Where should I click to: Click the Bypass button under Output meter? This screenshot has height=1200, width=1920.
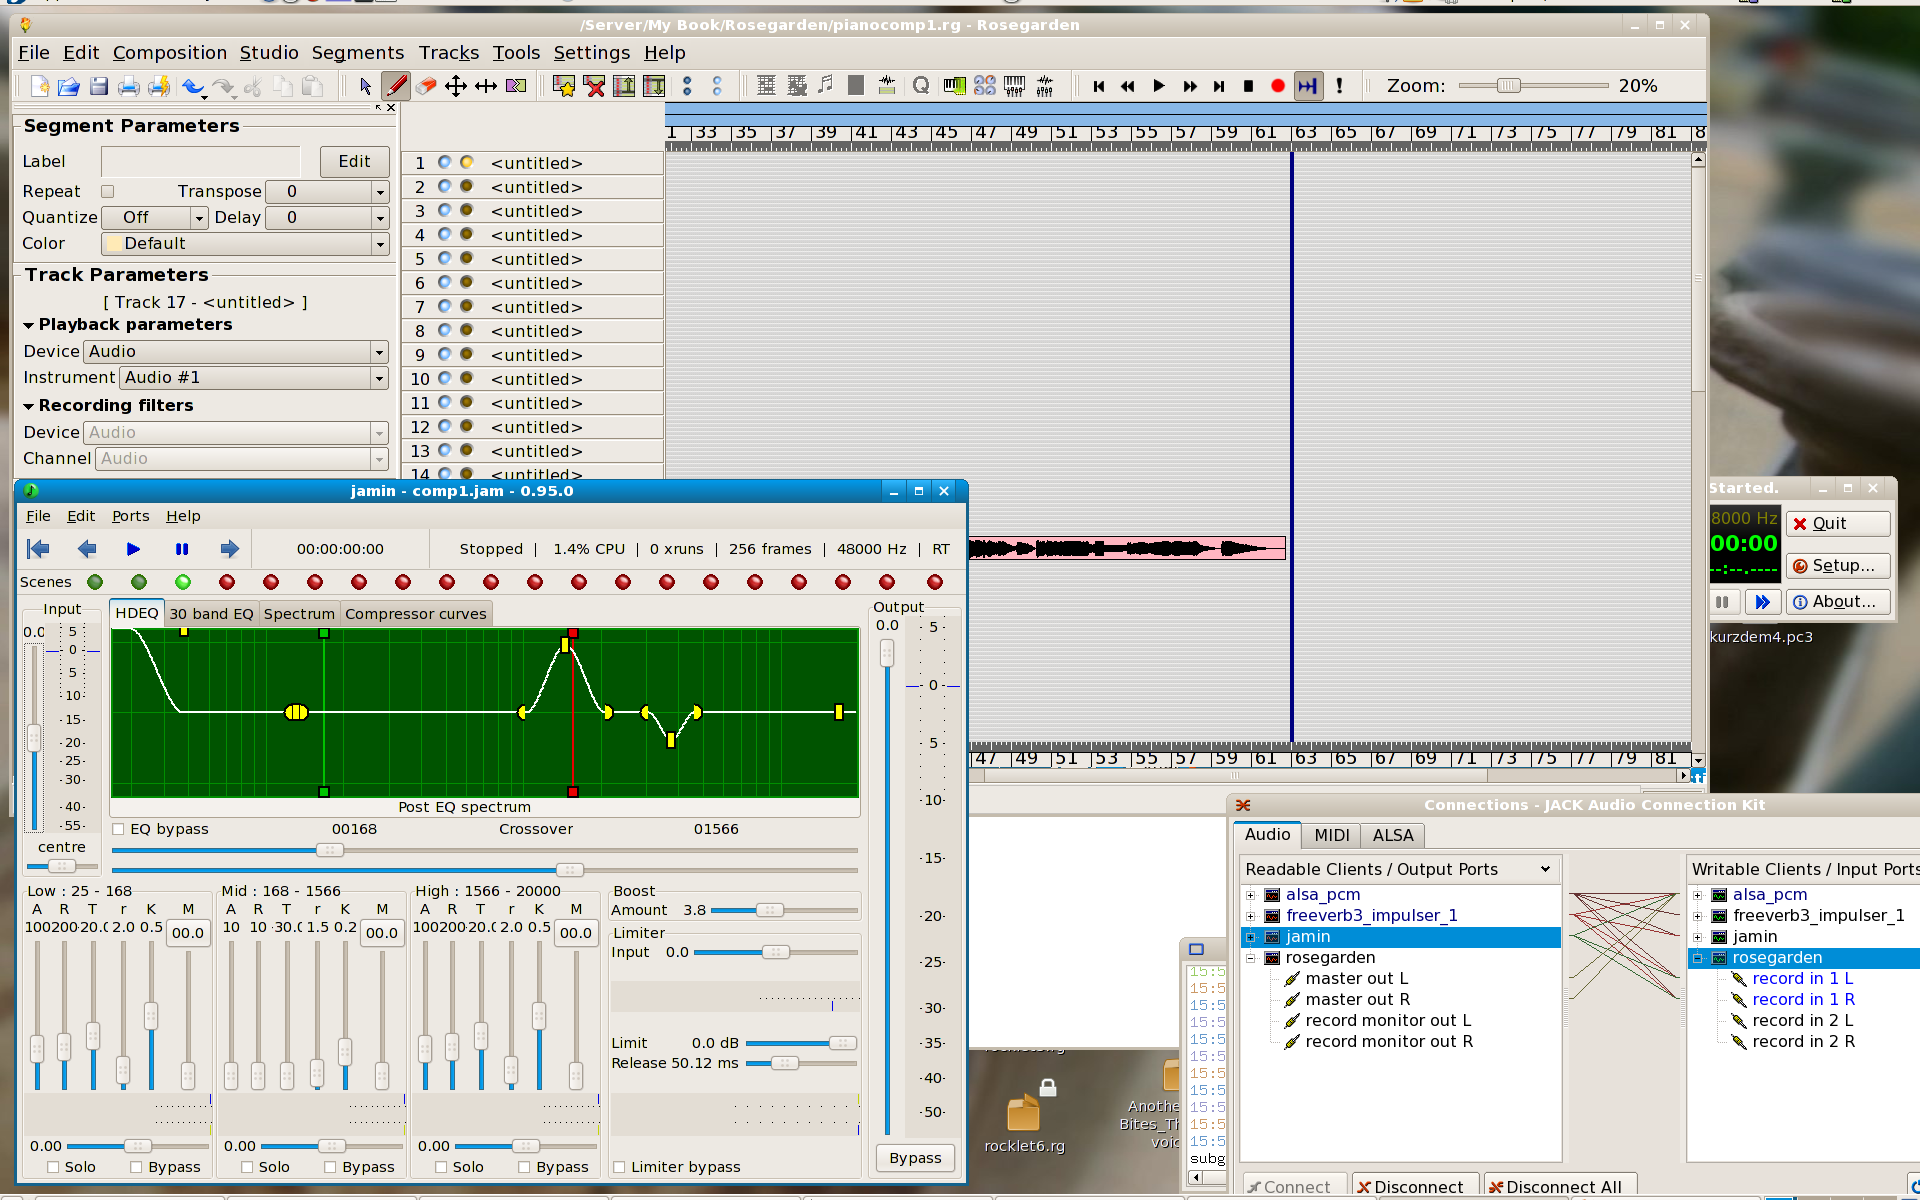point(915,1158)
